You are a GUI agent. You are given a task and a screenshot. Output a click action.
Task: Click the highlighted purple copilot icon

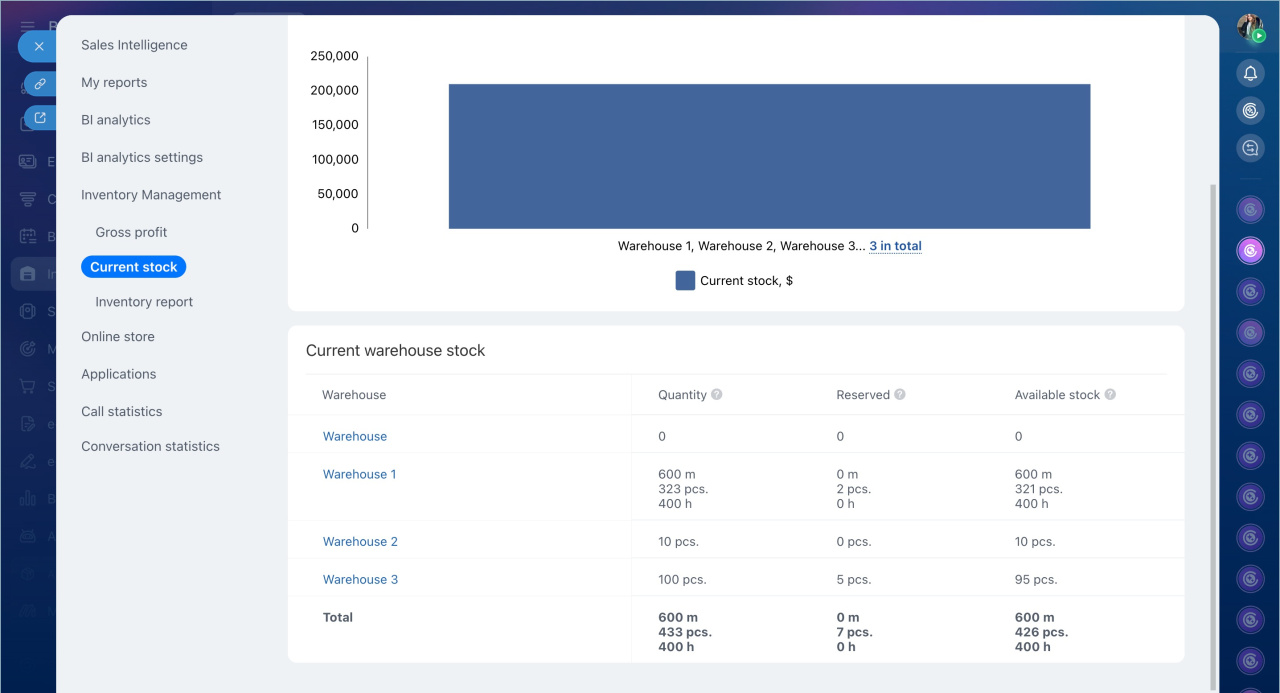pyautogui.click(x=1250, y=250)
